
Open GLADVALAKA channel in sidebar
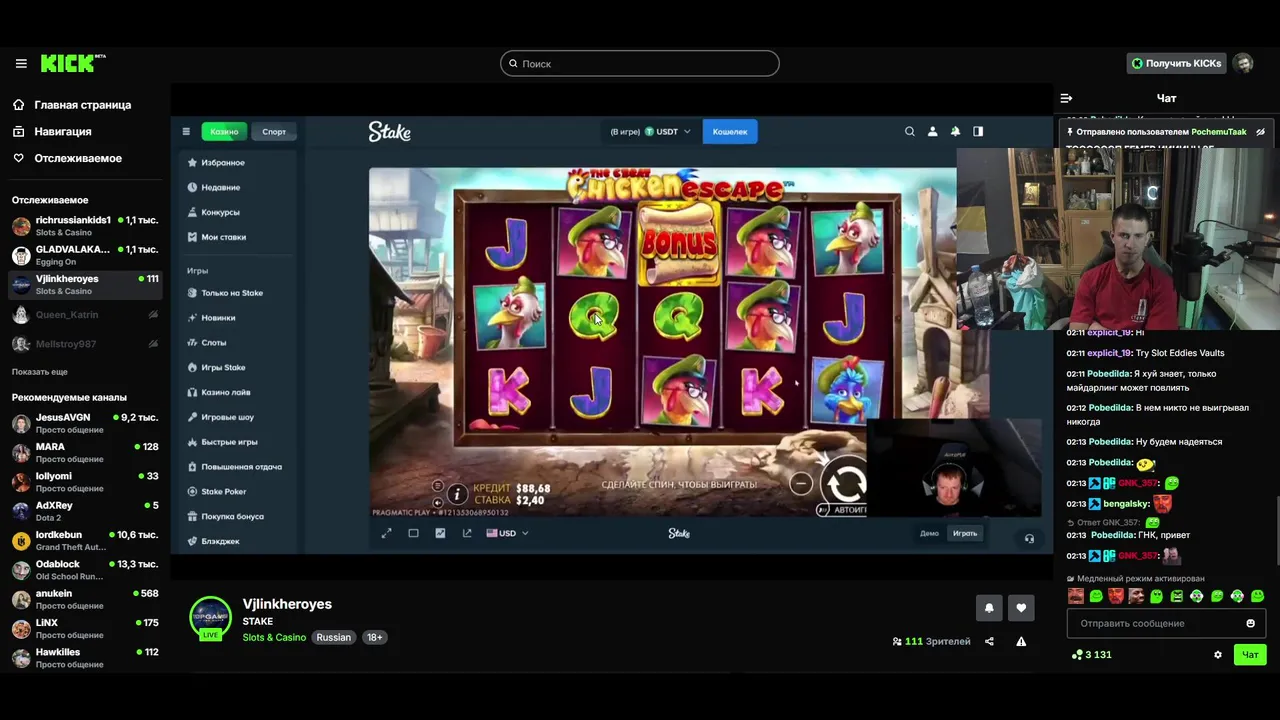coord(85,254)
